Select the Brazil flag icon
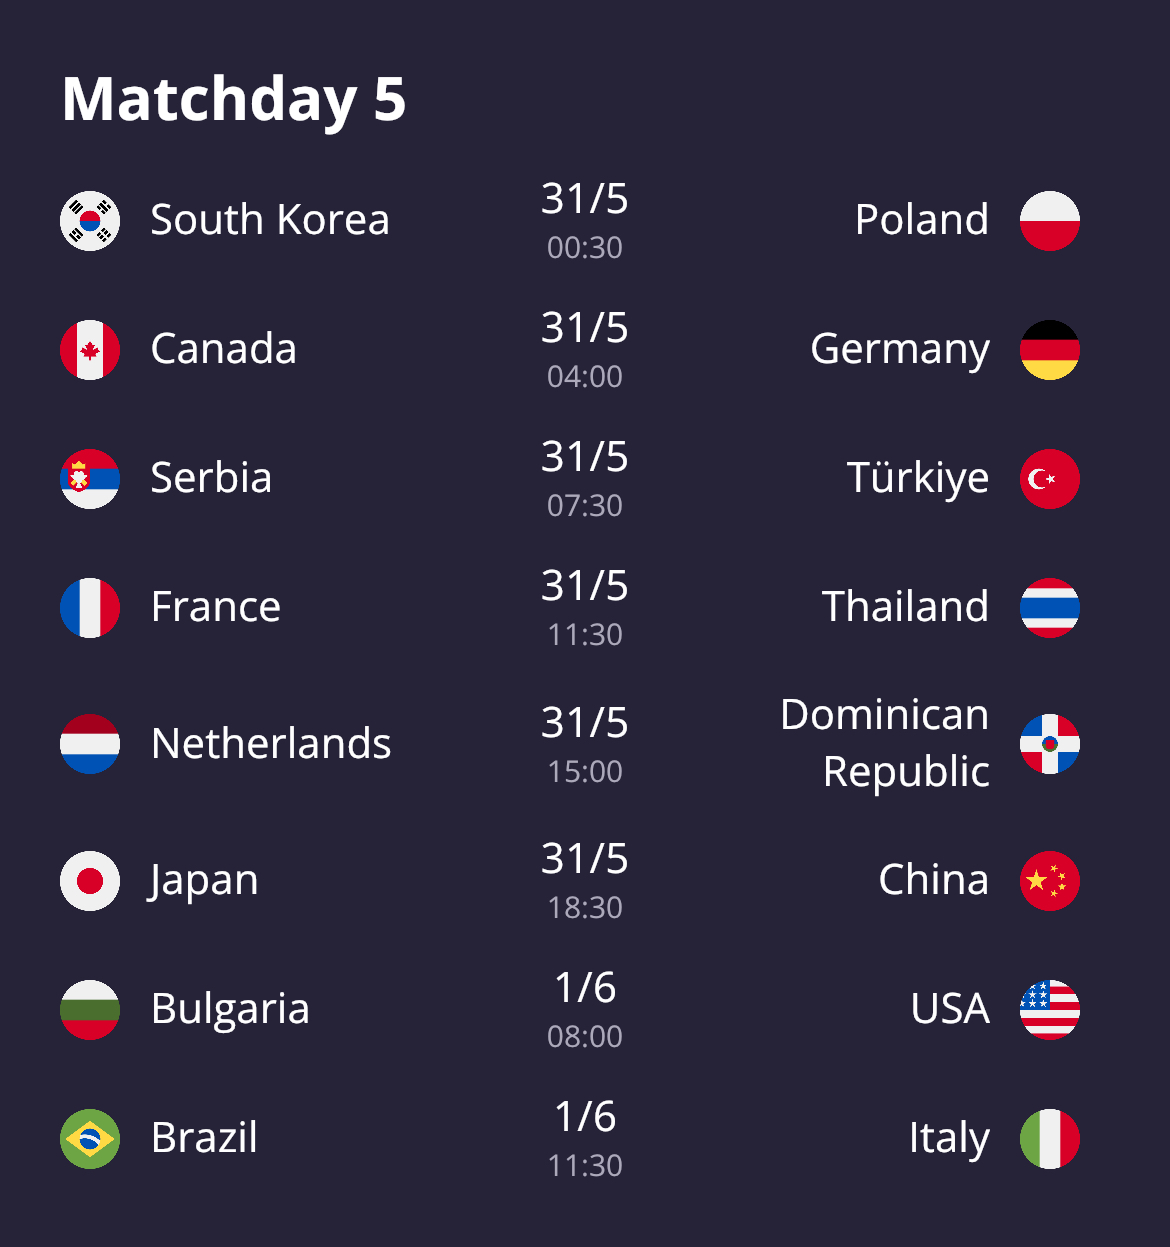The width and height of the screenshot is (1170, 1247). click(90, 1139)
